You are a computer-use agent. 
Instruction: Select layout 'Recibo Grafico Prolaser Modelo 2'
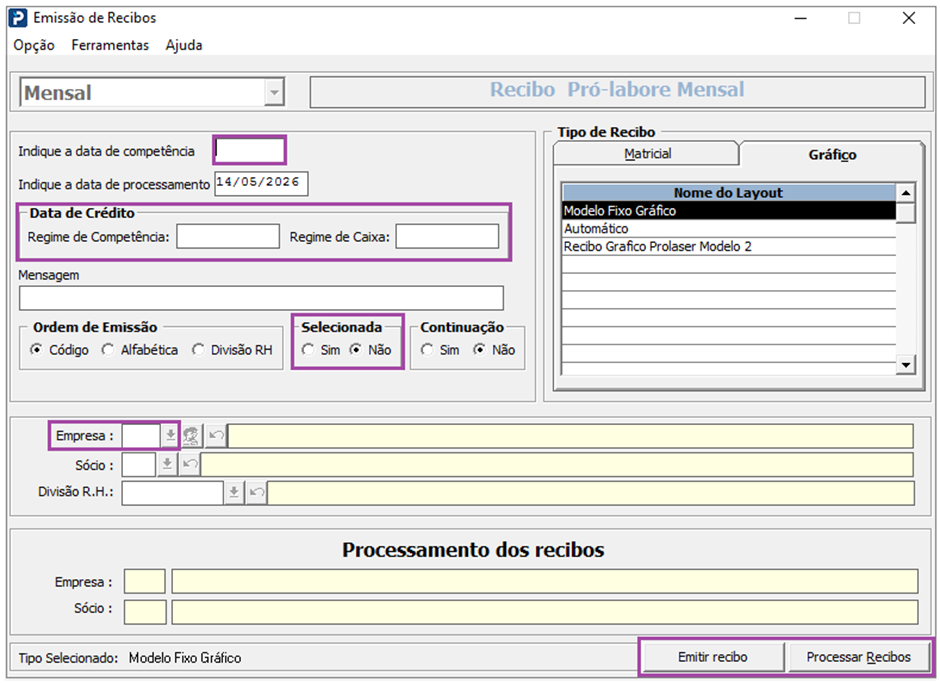[729, 246]
